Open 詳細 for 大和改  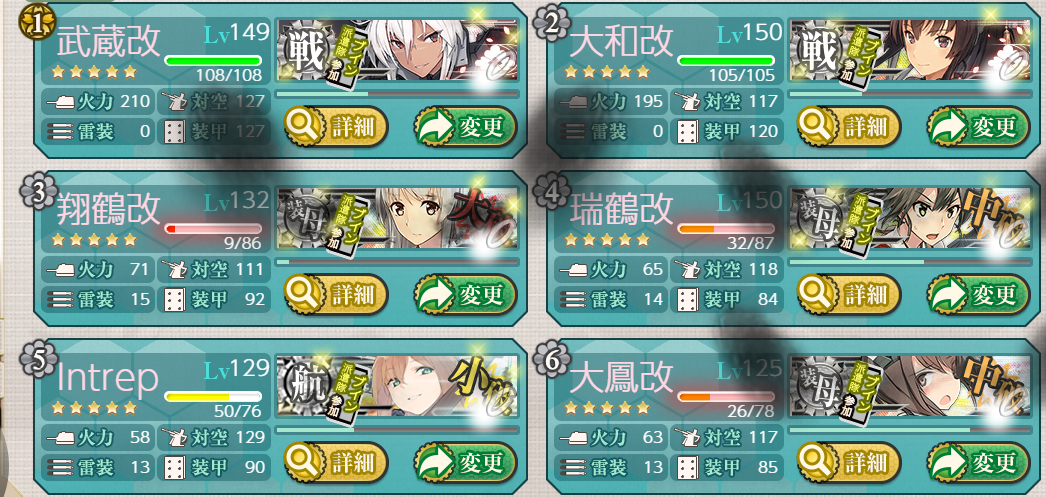coord(849,126)
